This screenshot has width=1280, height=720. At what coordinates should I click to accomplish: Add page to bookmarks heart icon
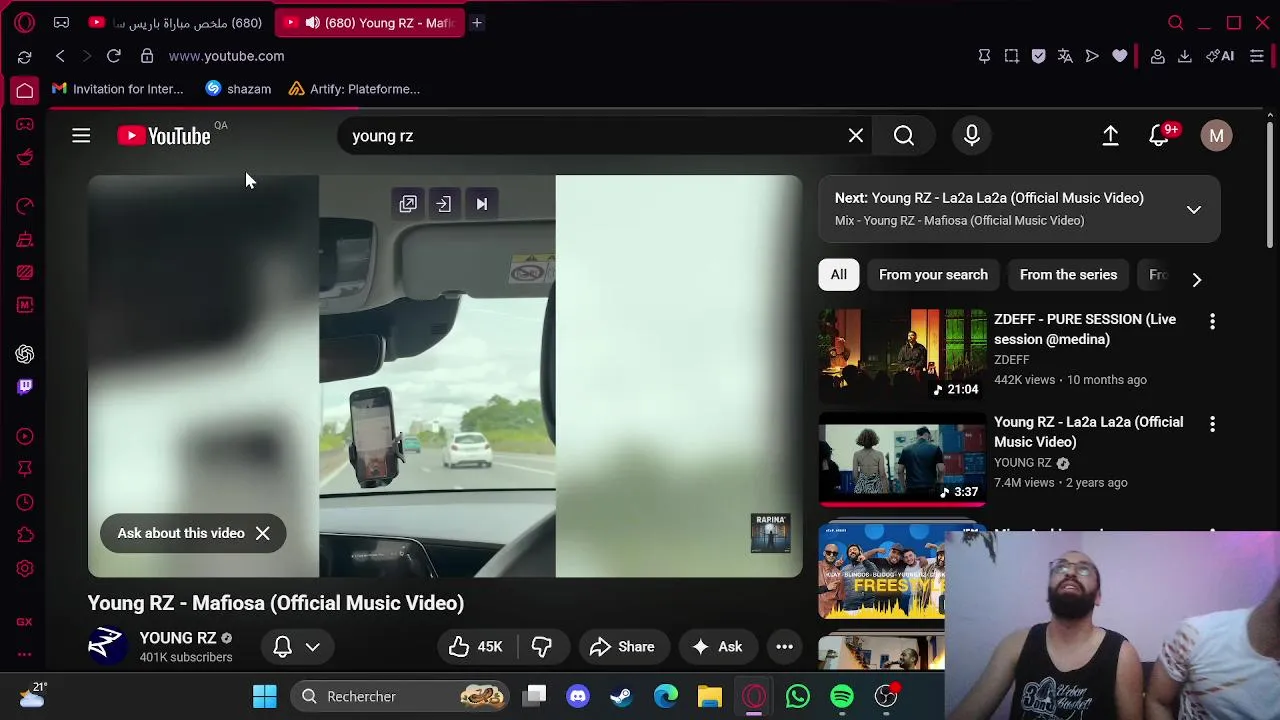point(1120,56)
